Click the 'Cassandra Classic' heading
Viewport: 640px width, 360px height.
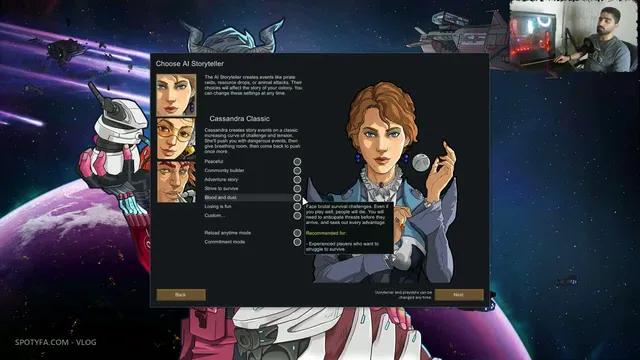[240, 119]
